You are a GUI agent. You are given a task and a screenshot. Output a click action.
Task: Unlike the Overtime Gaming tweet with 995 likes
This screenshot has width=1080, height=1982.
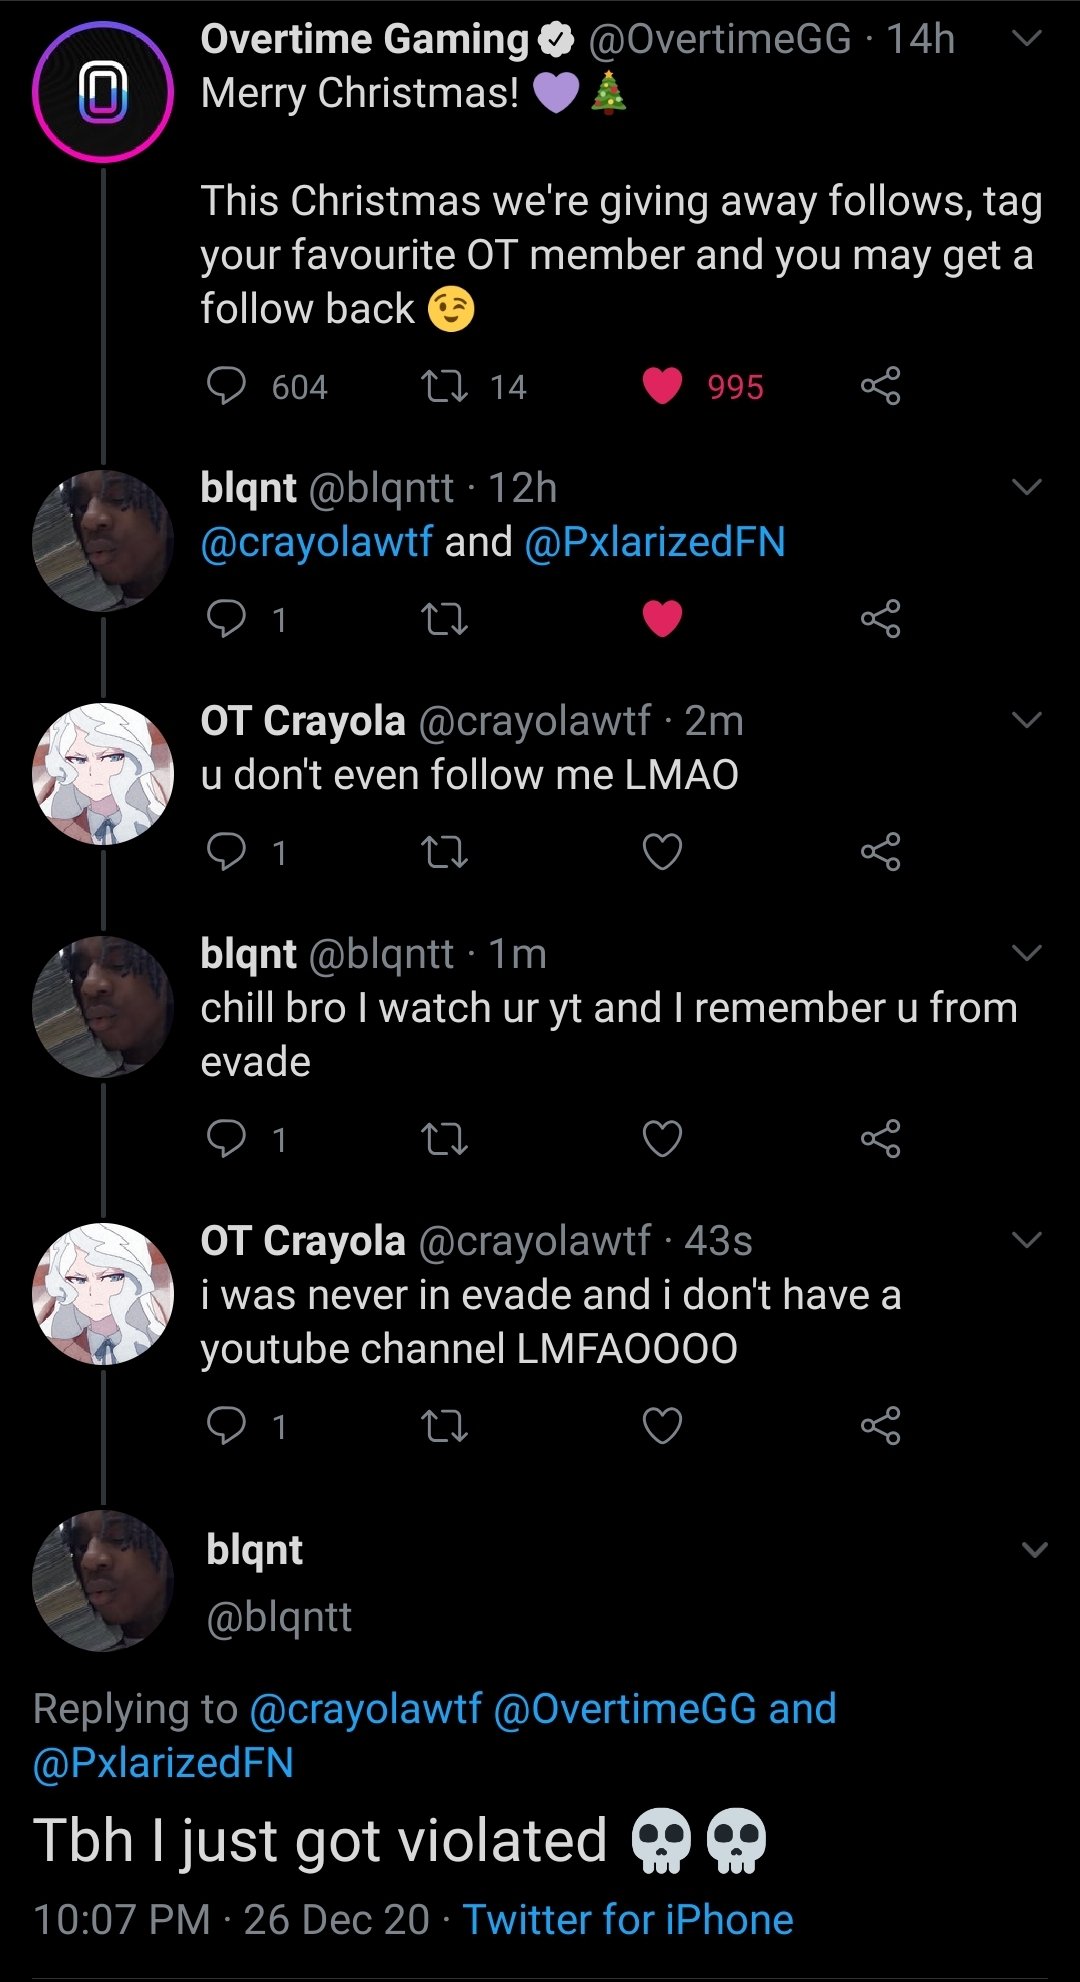[662, 386]
